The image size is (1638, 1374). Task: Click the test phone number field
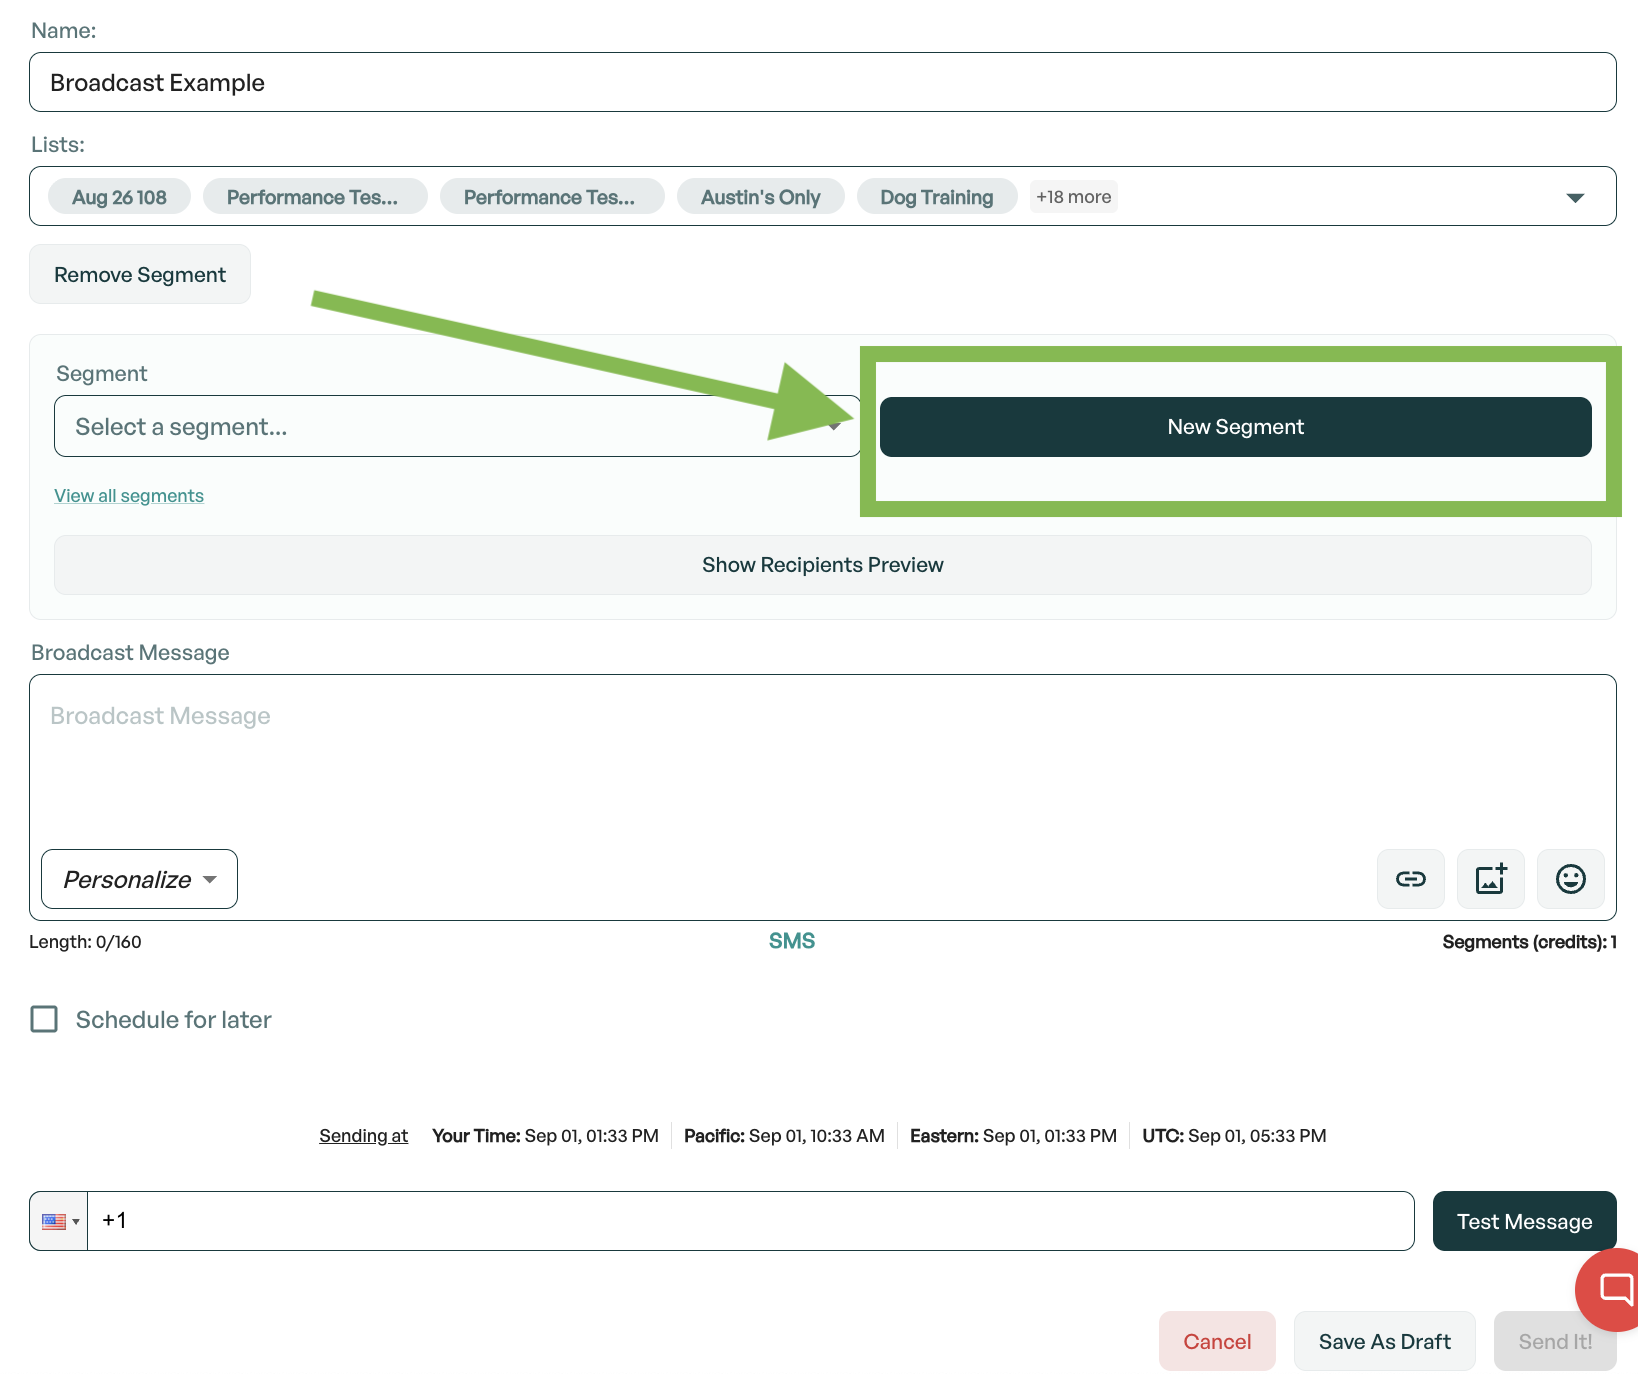coord(750,1221)
